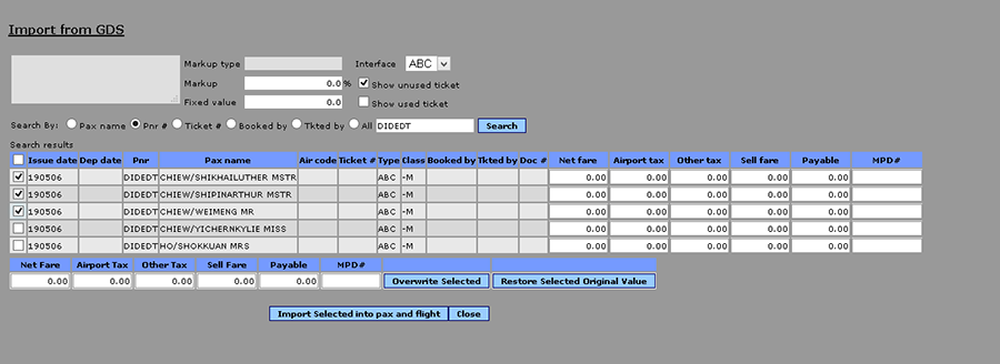Viewport: 1000px width, 364px height.
Task: Select Ticket # search radio button
Action: click(x=177, y=124)
